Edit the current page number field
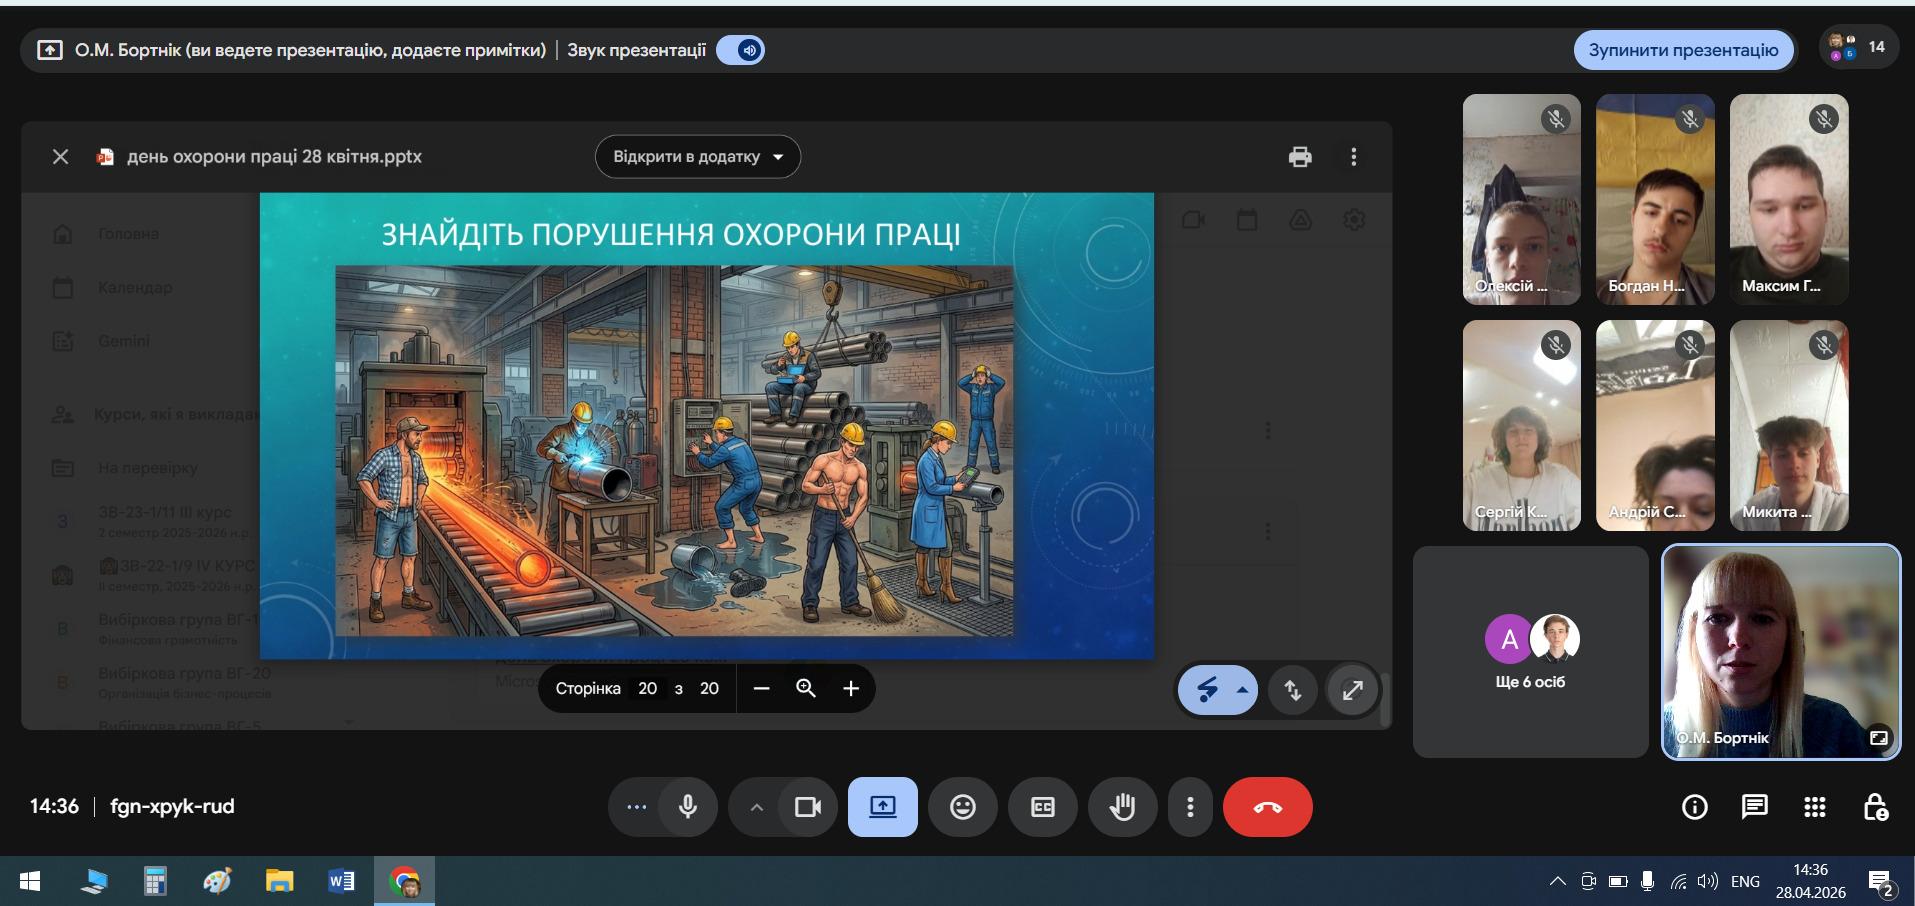Viewport: 1915px width, 906px height. pyautogui.click(x=648, y=688)
